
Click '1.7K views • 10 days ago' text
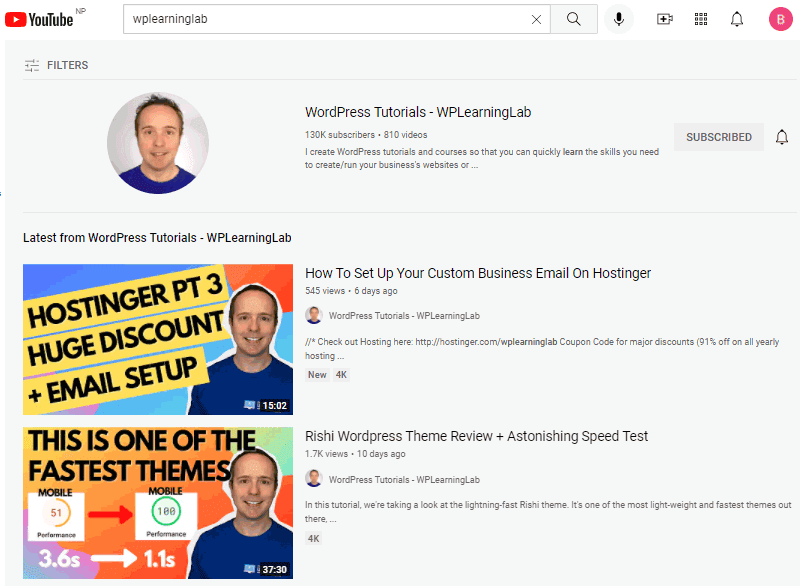[355, 454]
